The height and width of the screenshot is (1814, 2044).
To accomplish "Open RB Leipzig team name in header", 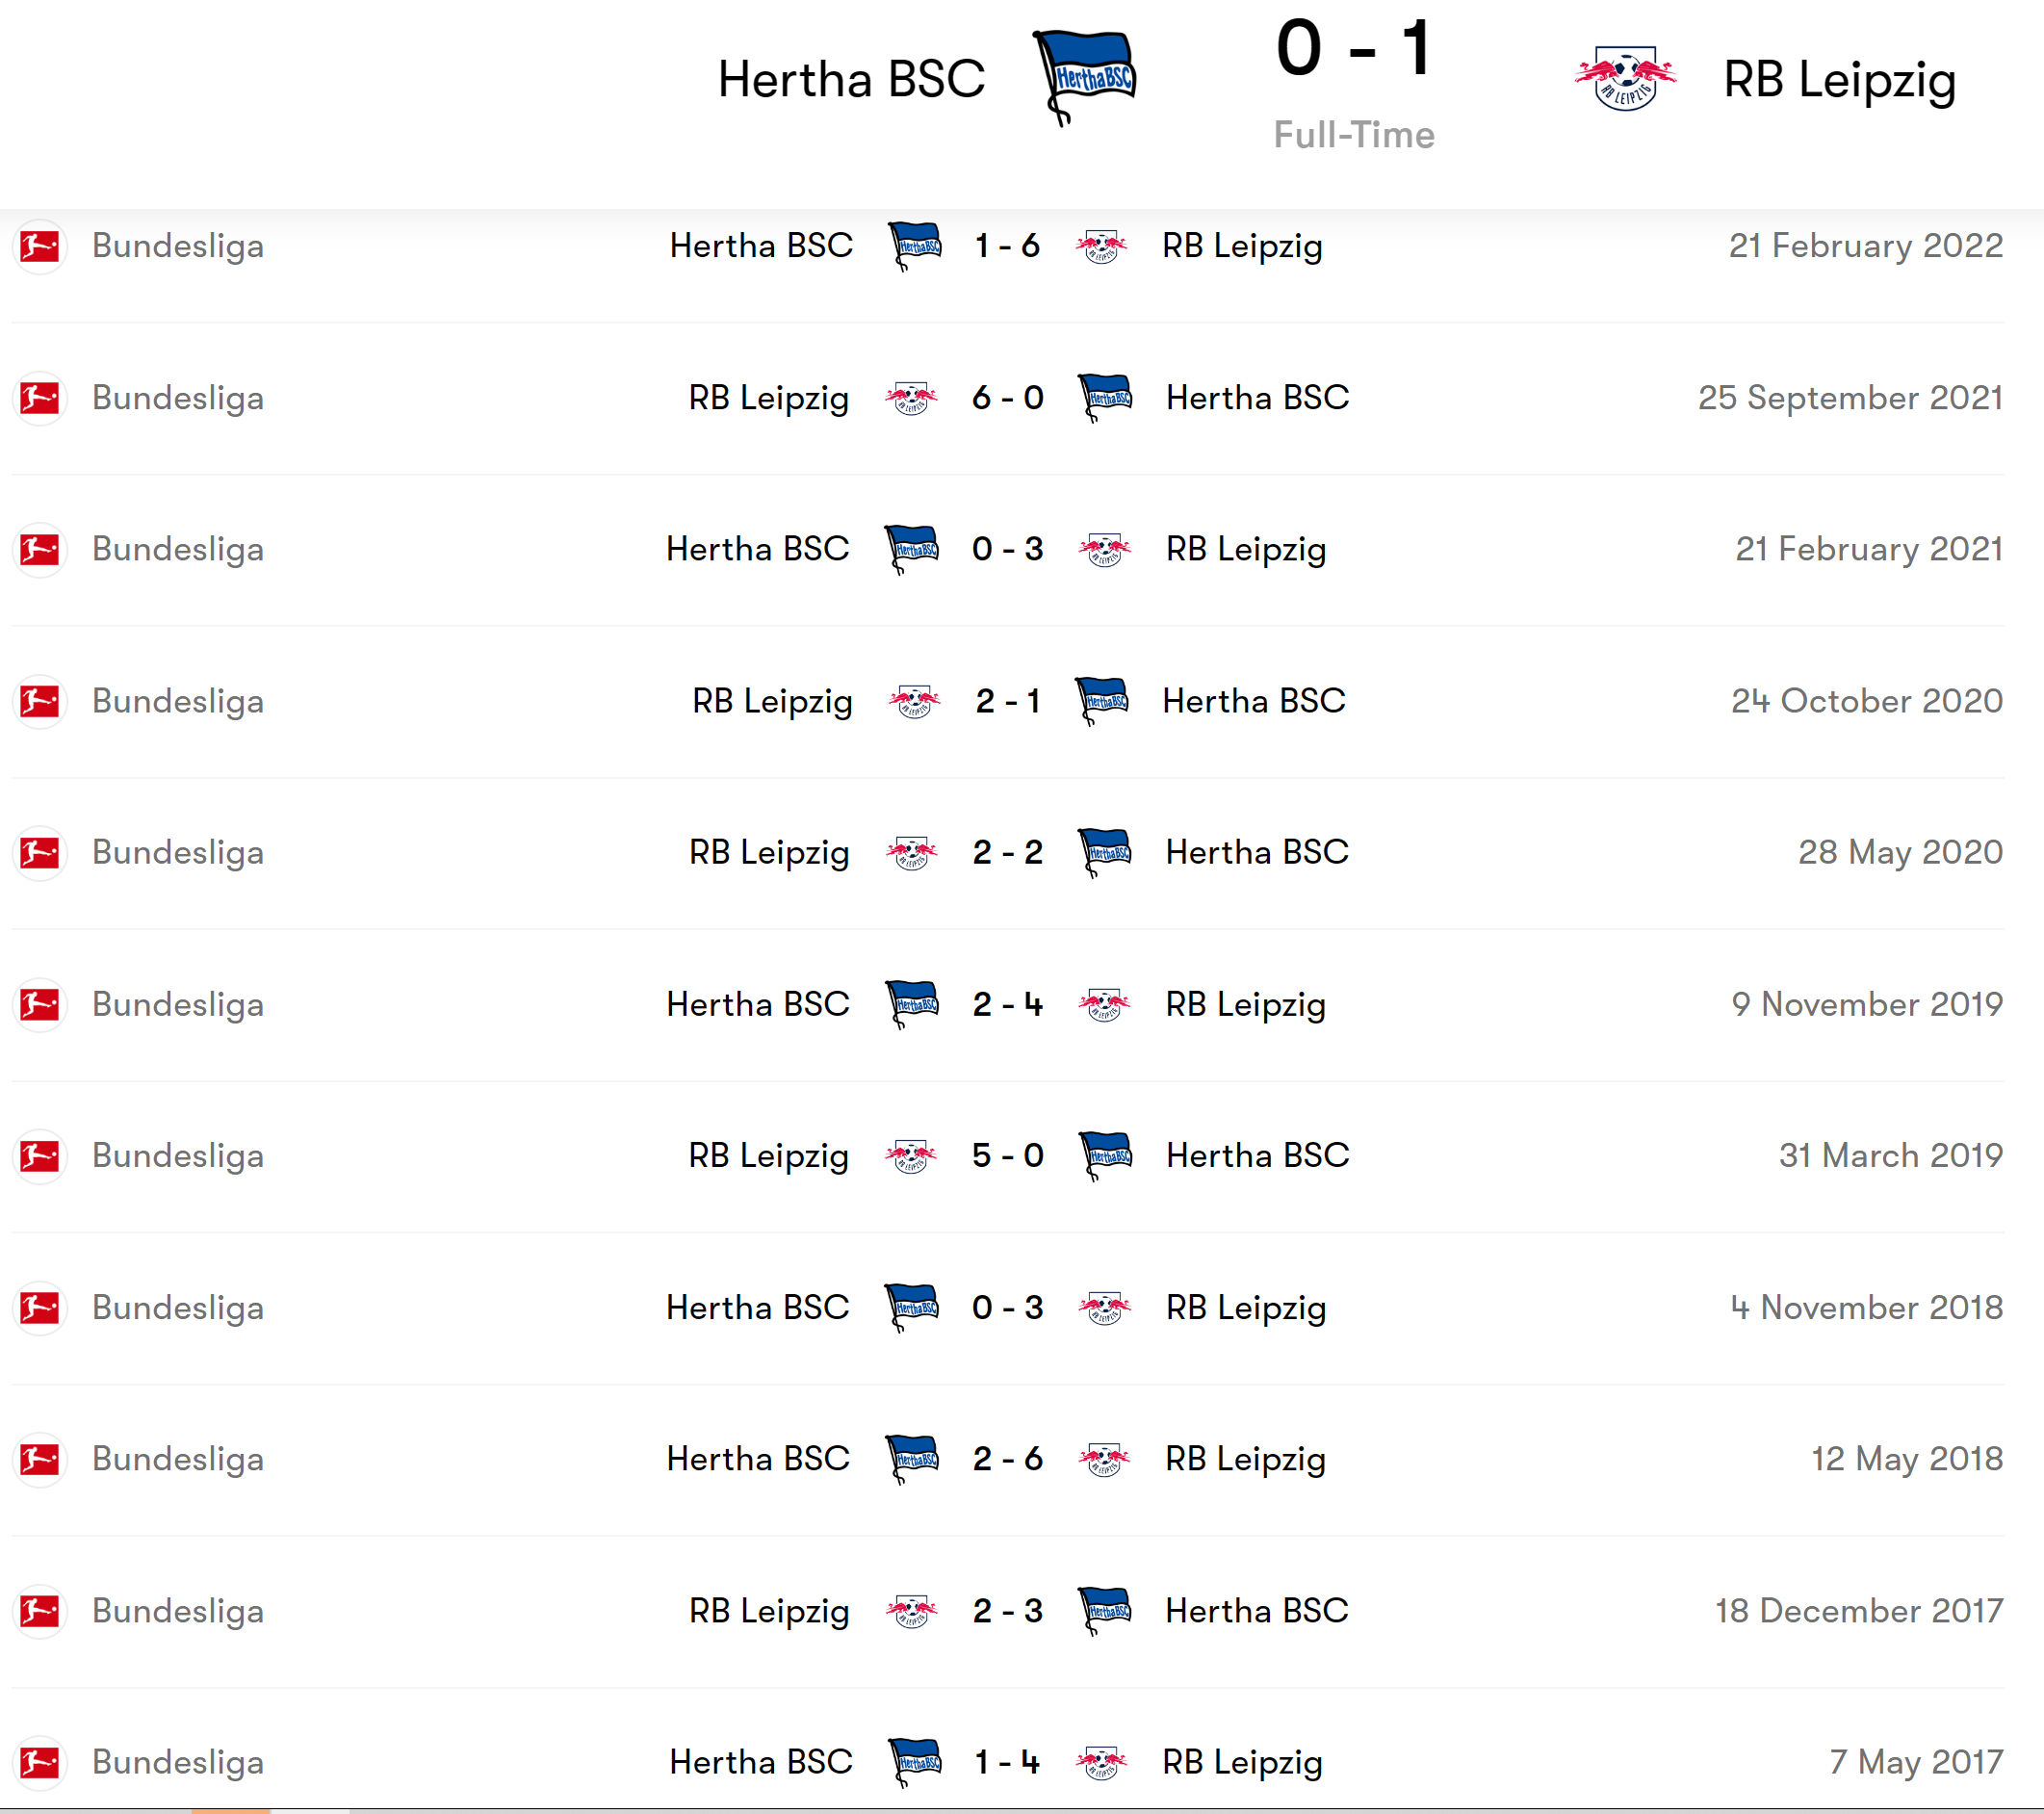I will 1839,79.
